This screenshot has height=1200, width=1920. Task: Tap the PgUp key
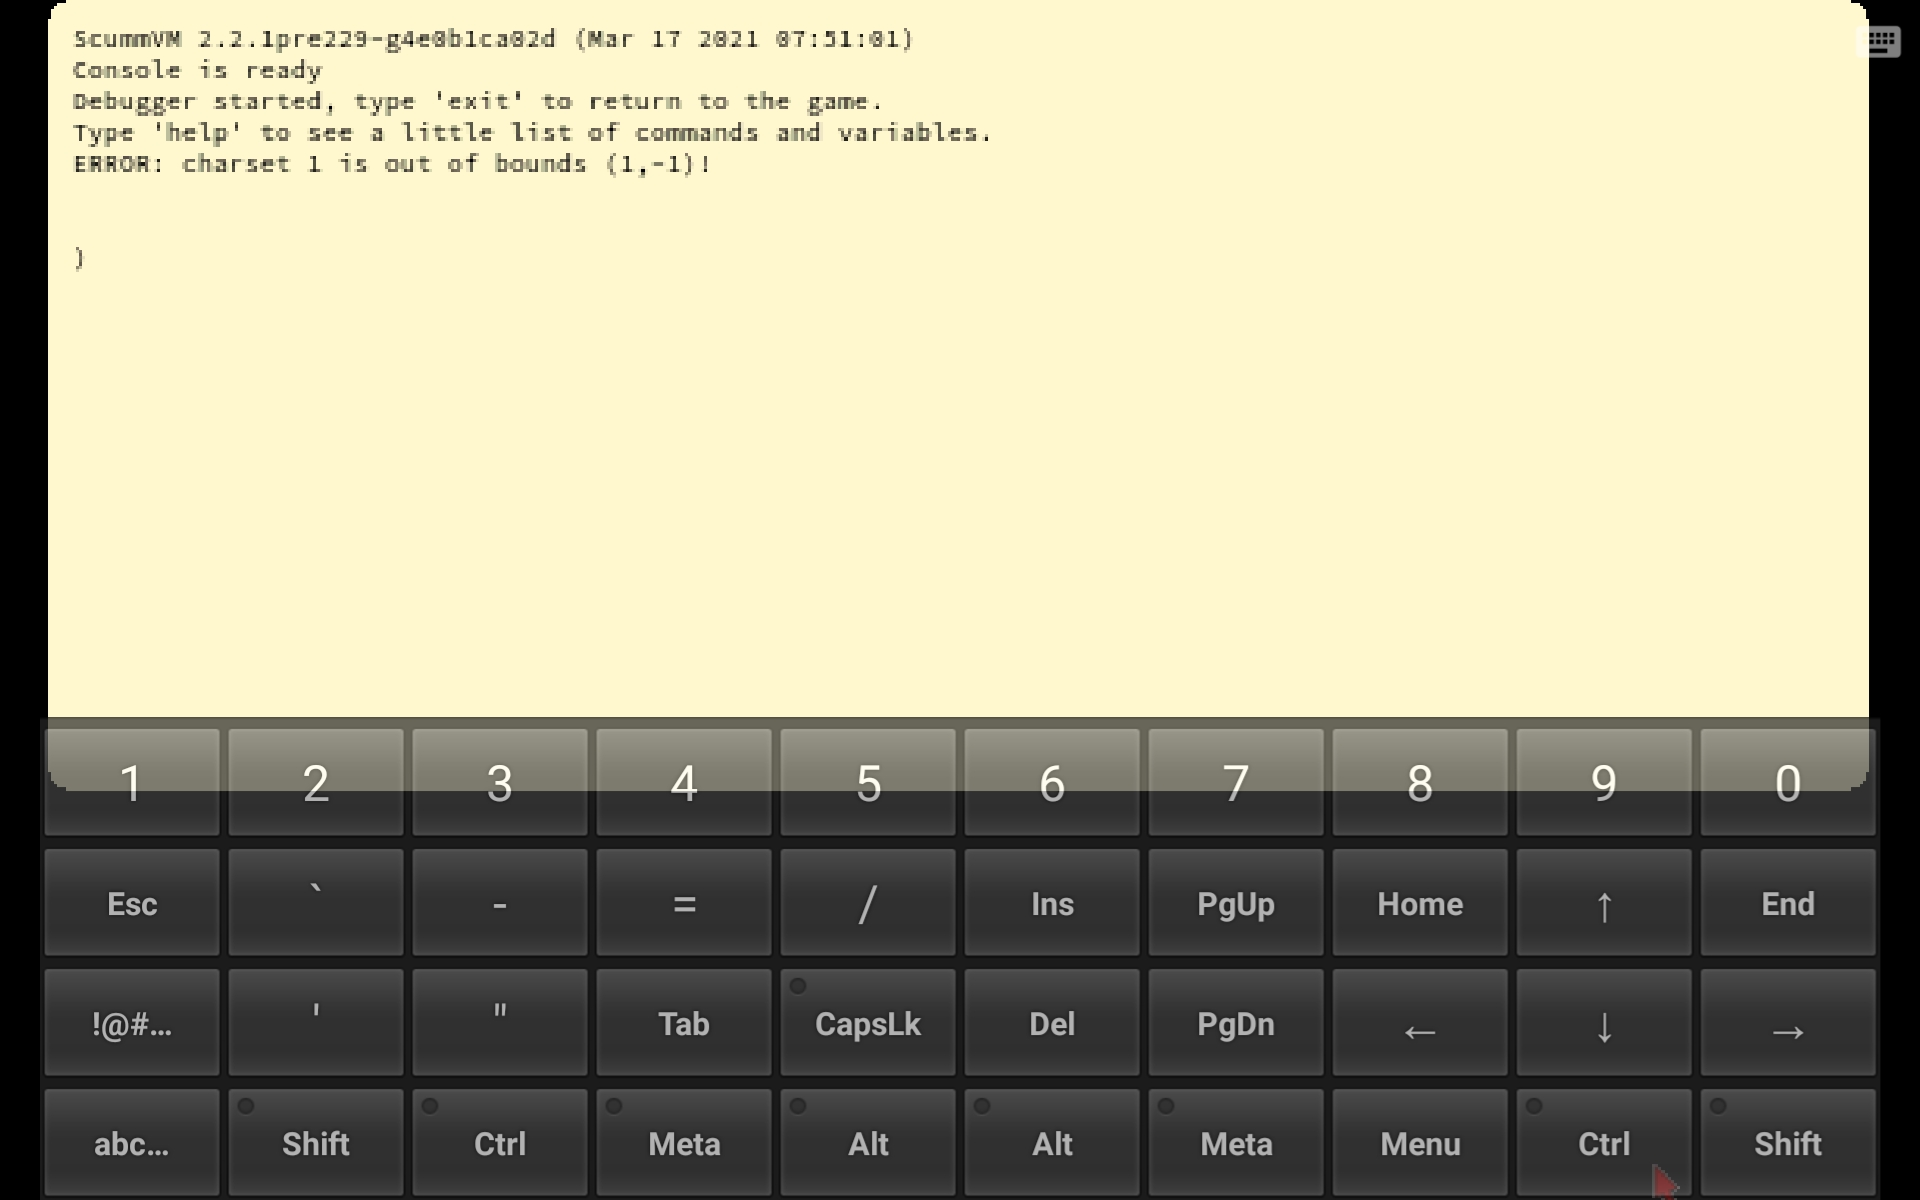click(1236, 902)
